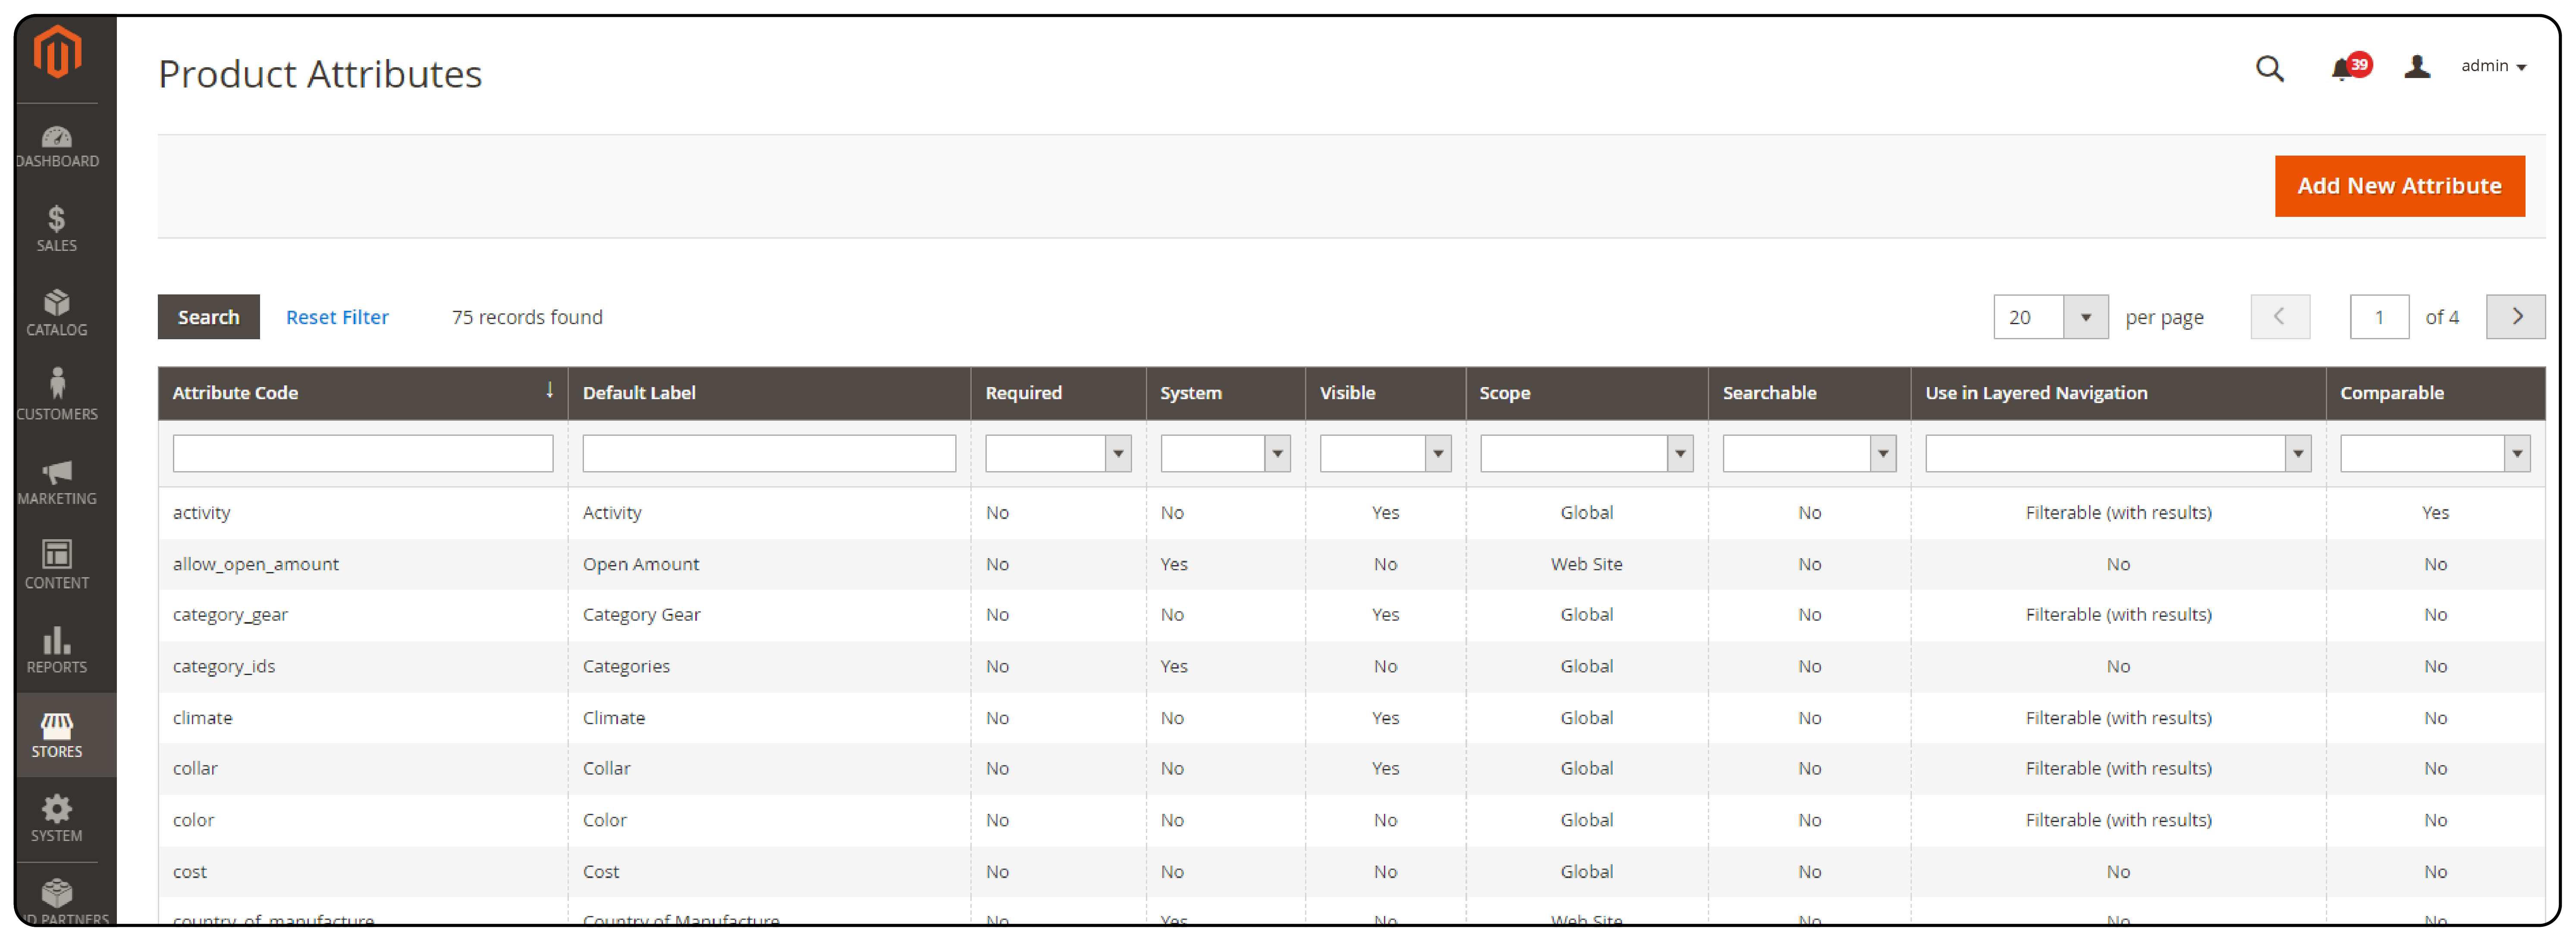This screenshot has height=941, width=2576.
Task: Open the category_gear attribute row
Action: [1351, 615]
